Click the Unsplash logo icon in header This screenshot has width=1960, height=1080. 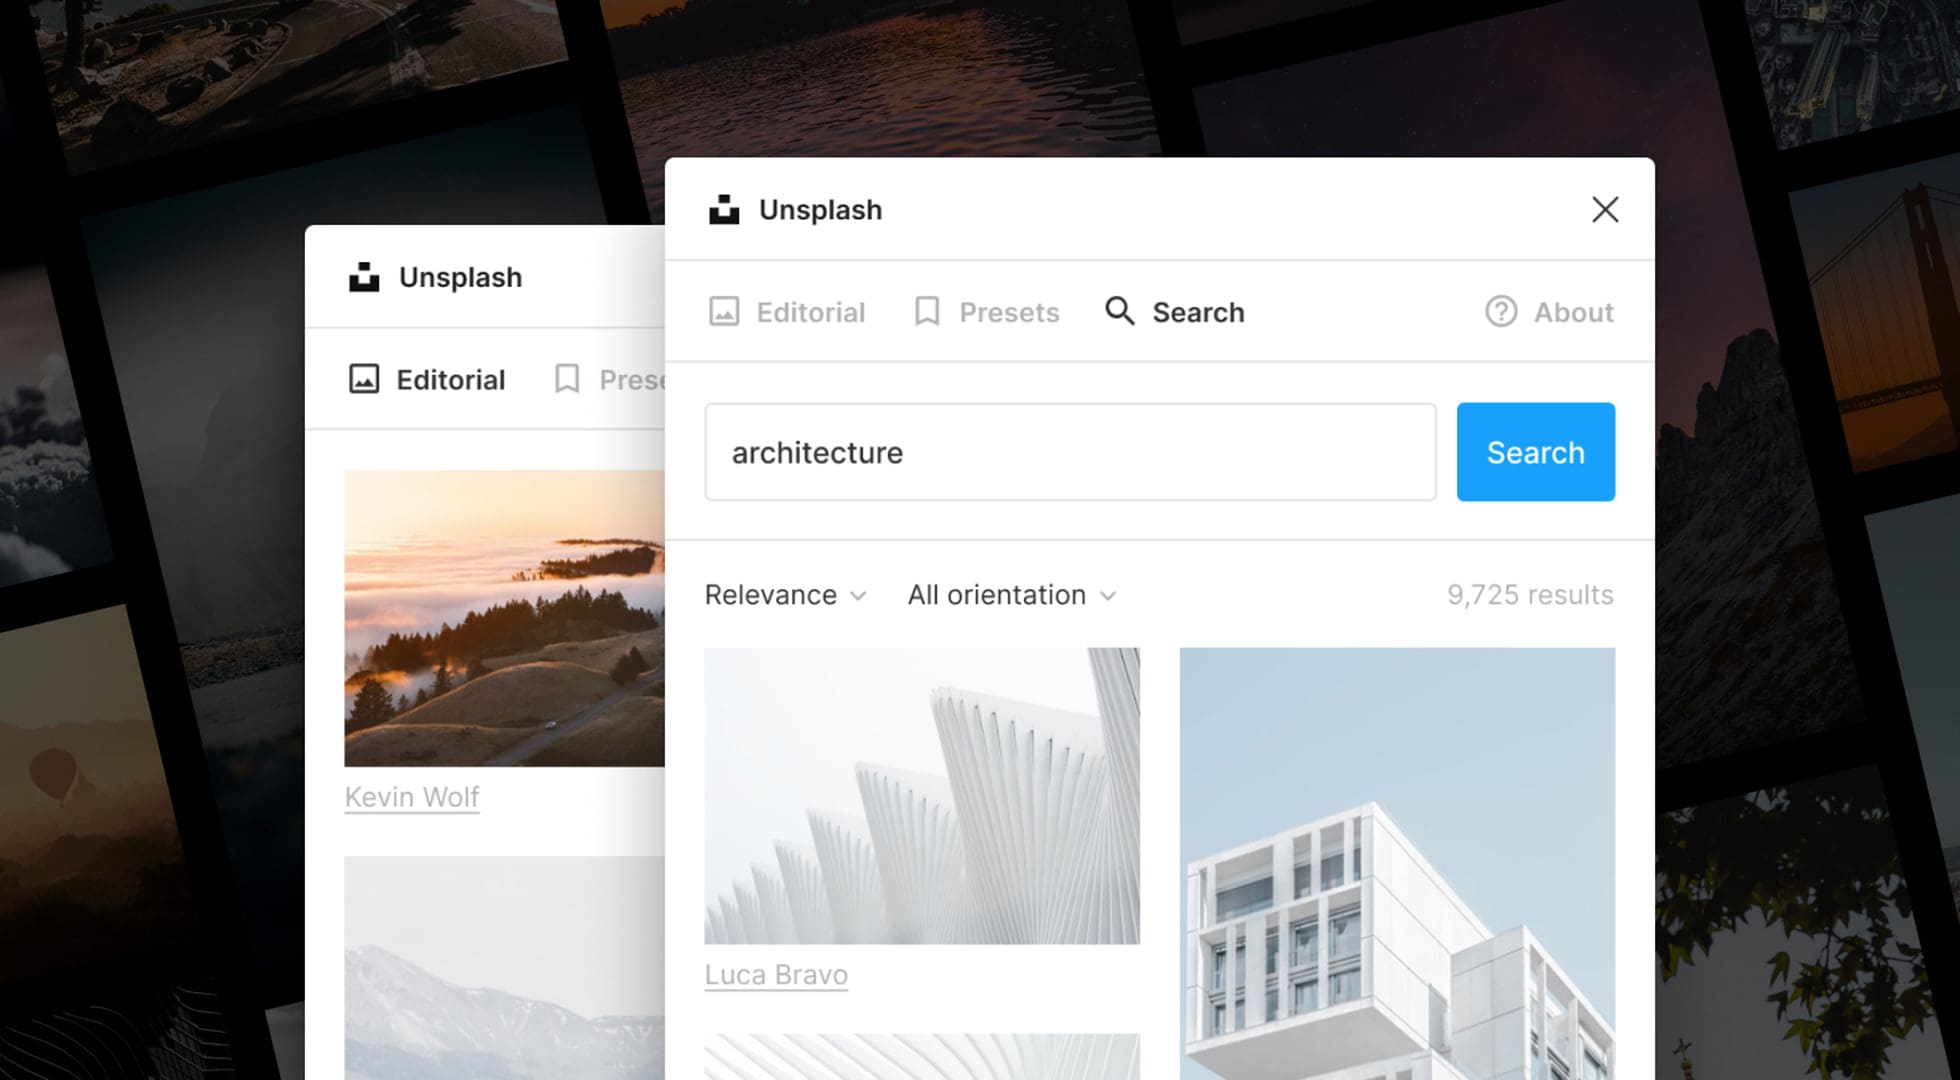coord(725,209)
